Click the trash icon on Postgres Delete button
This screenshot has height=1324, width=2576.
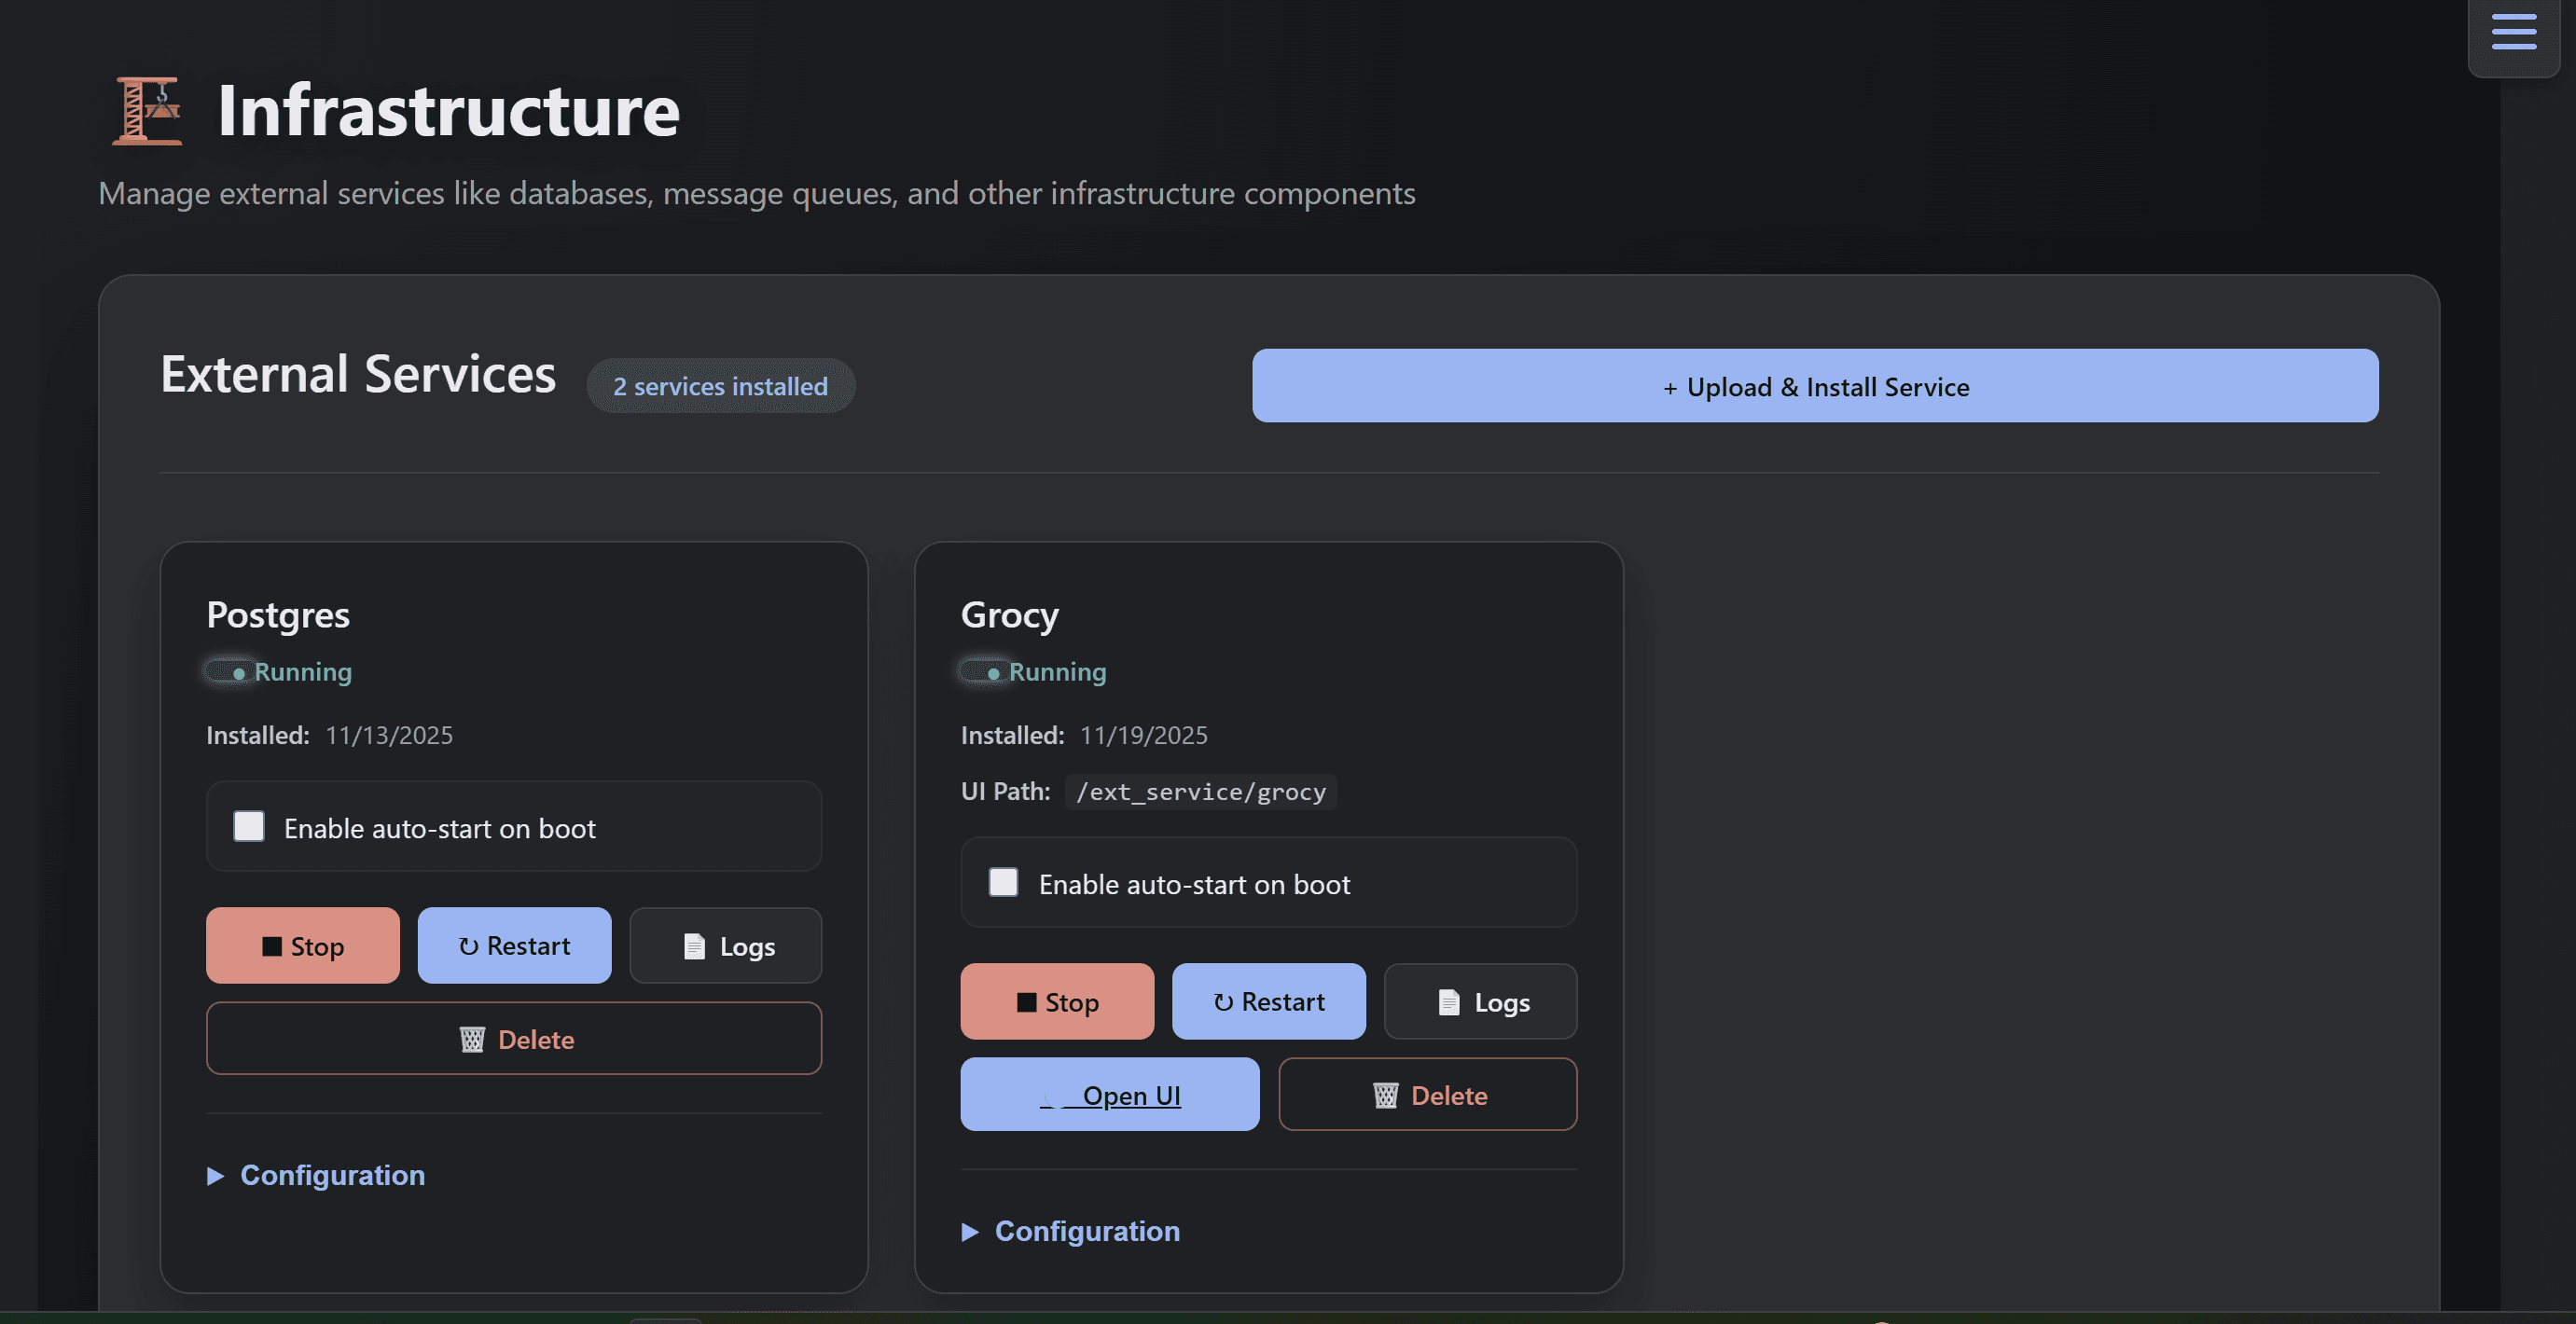click(472, 1039)
